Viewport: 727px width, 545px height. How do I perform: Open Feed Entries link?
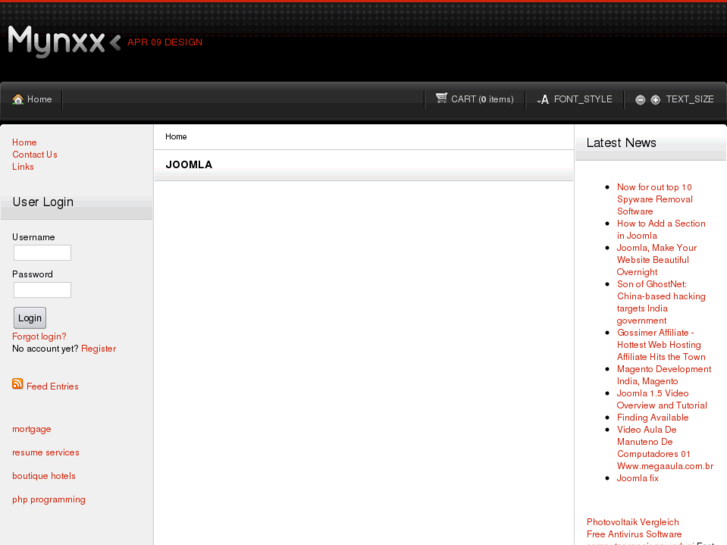point(52,386)
